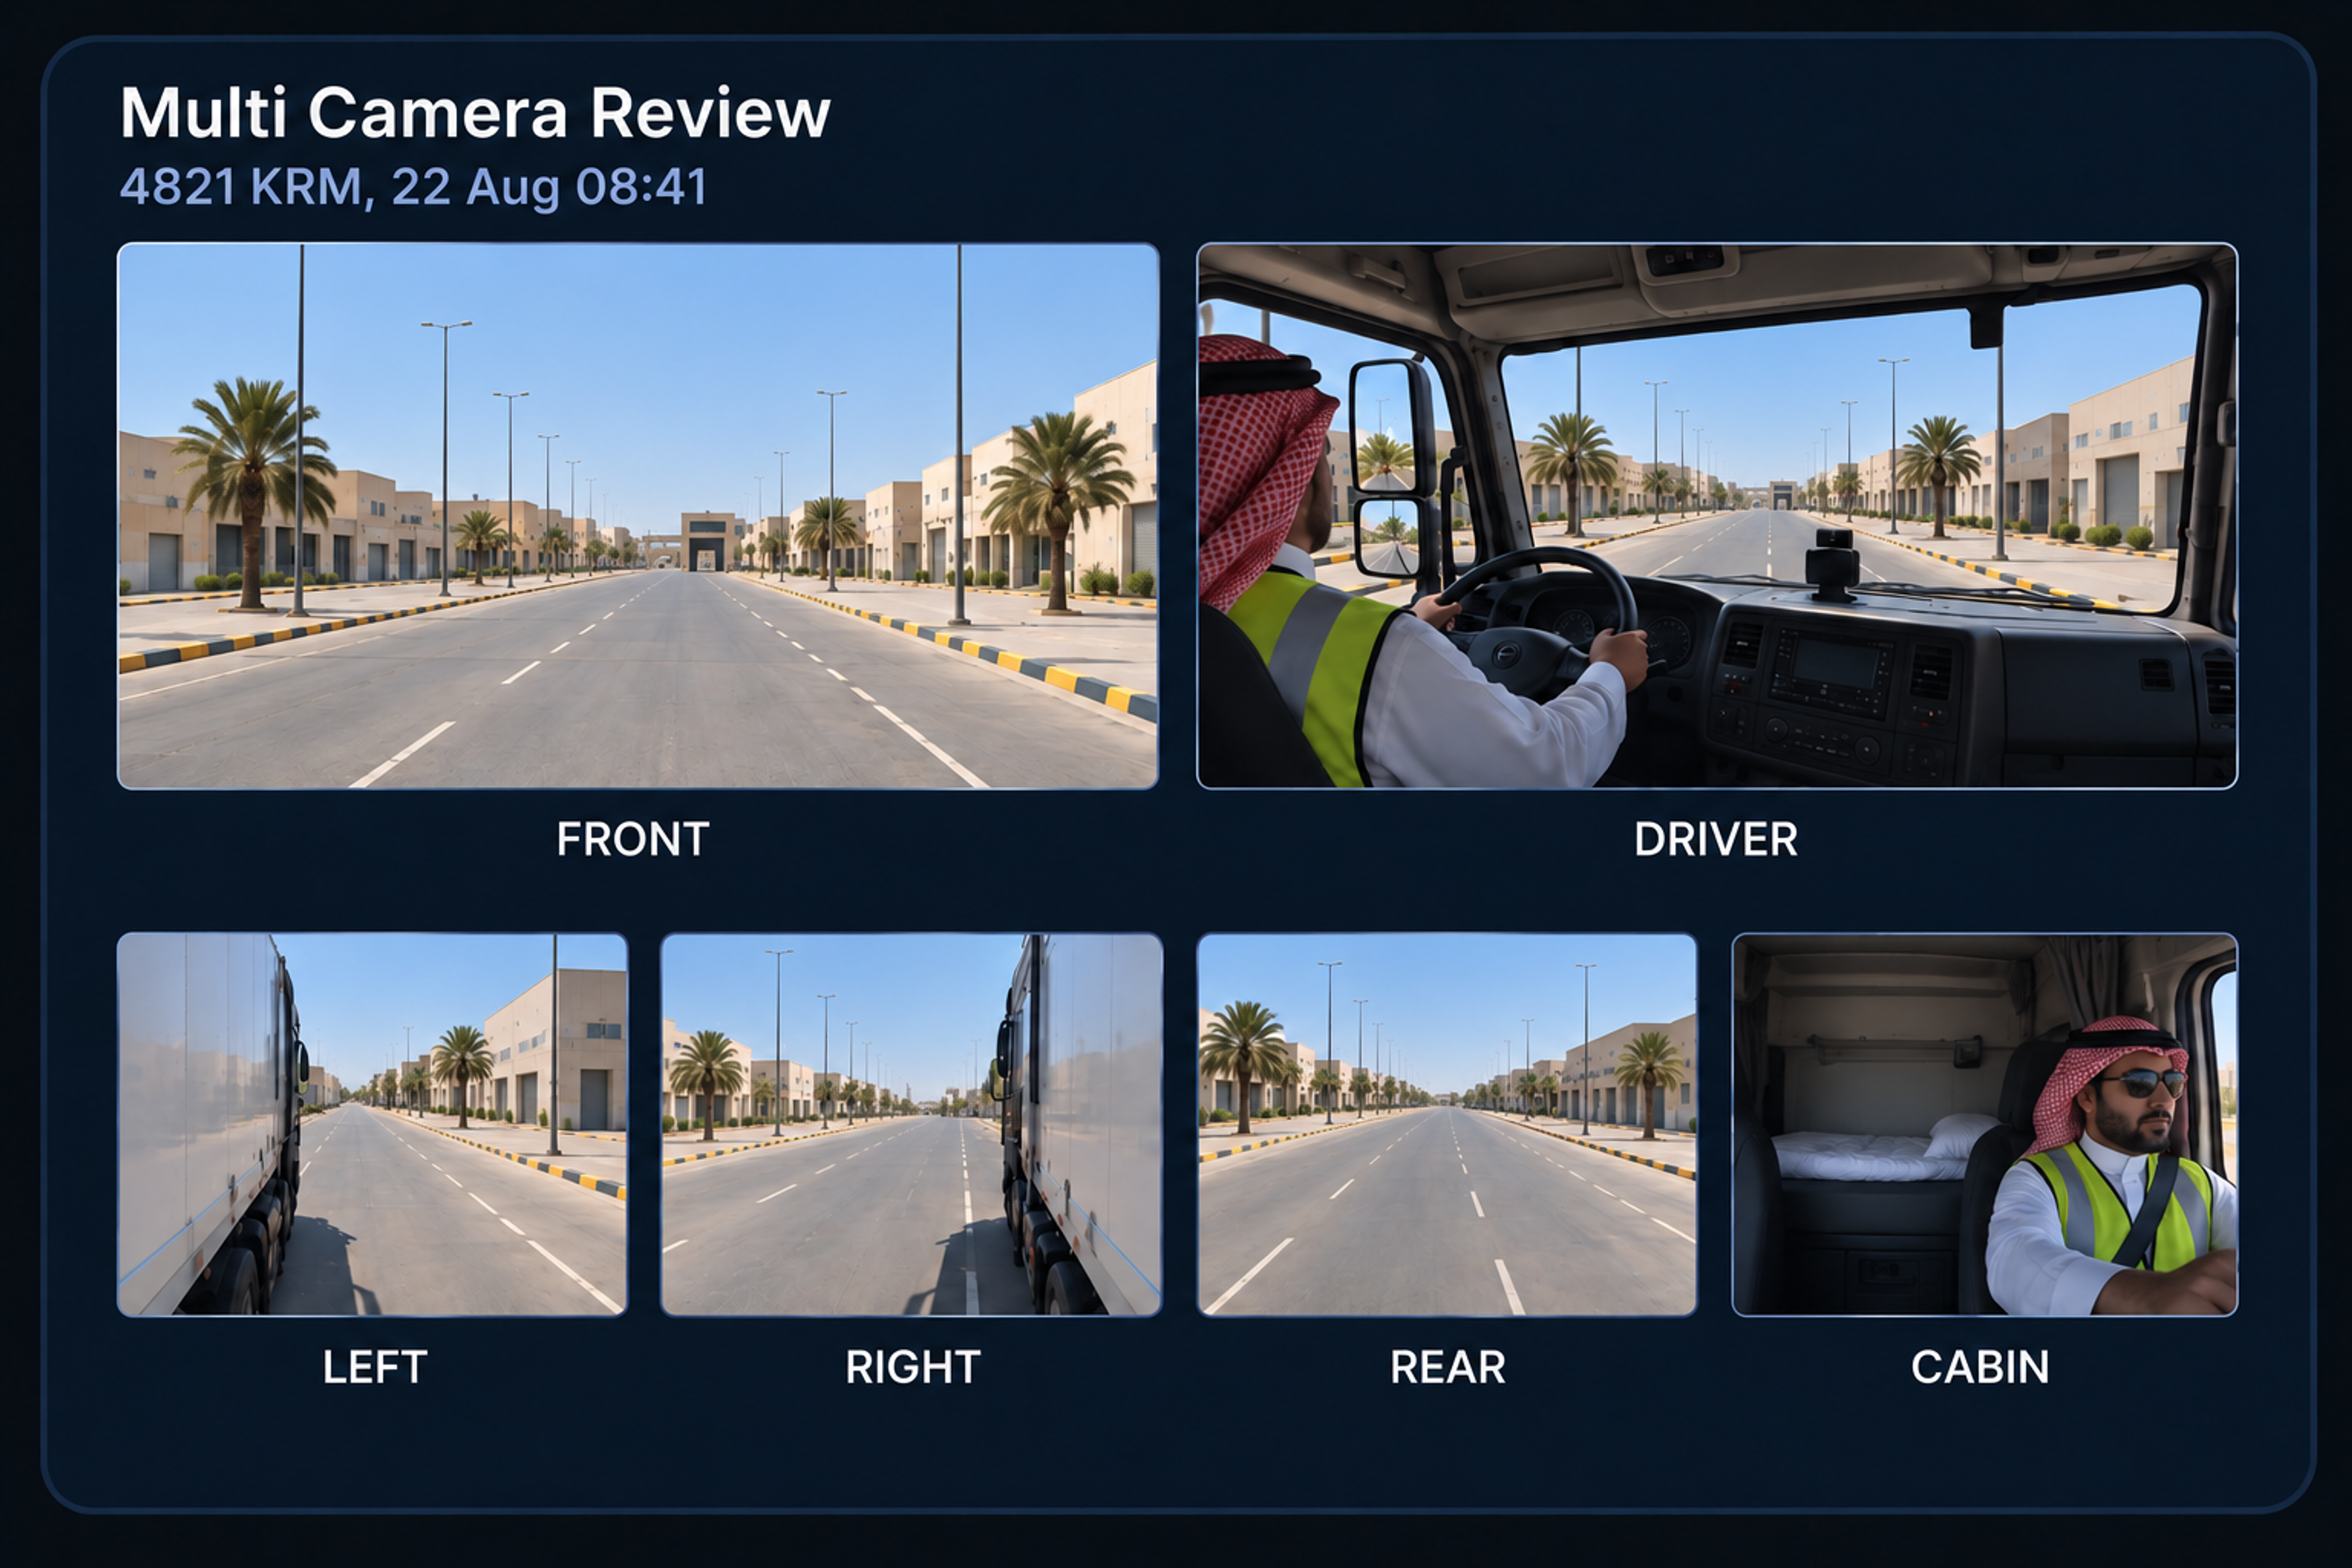Click the RIGHT label text
Image resolution: width=2352 pixels, height=1568 pixels.
(913, 1367)
